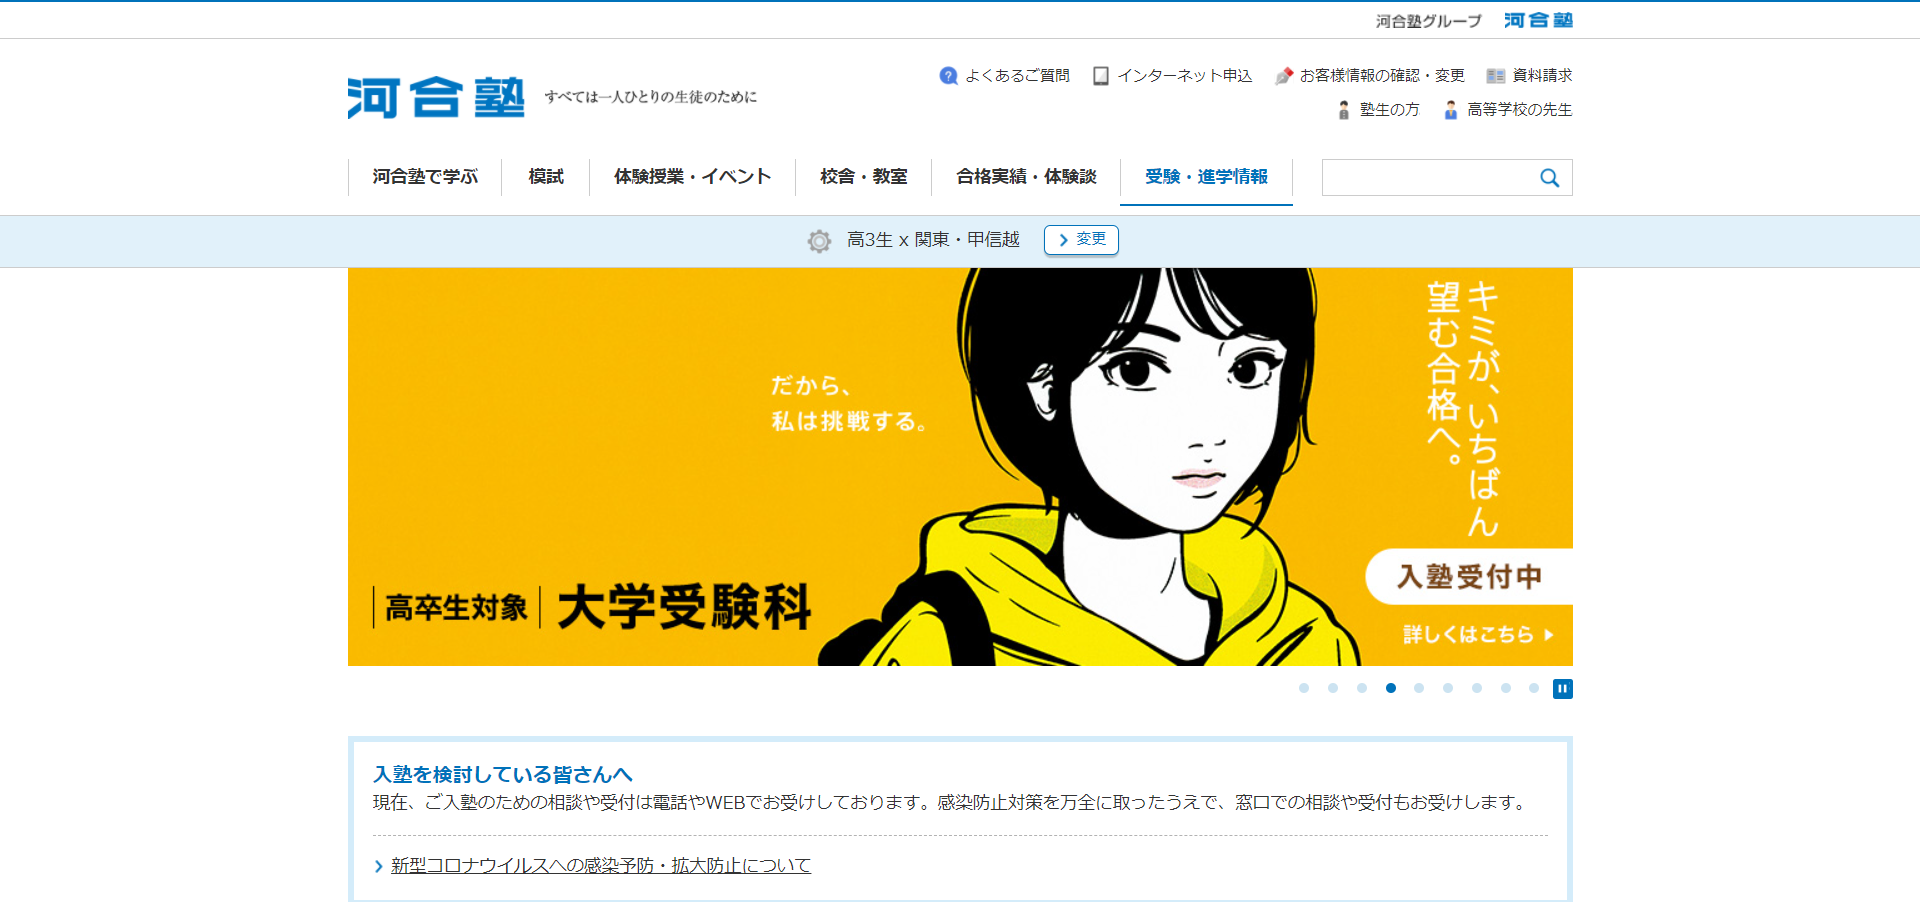This screenshot has height=902, width=1920.
Task: Go to ninth carousel slide dot
Action: [x=1534, y=688]
